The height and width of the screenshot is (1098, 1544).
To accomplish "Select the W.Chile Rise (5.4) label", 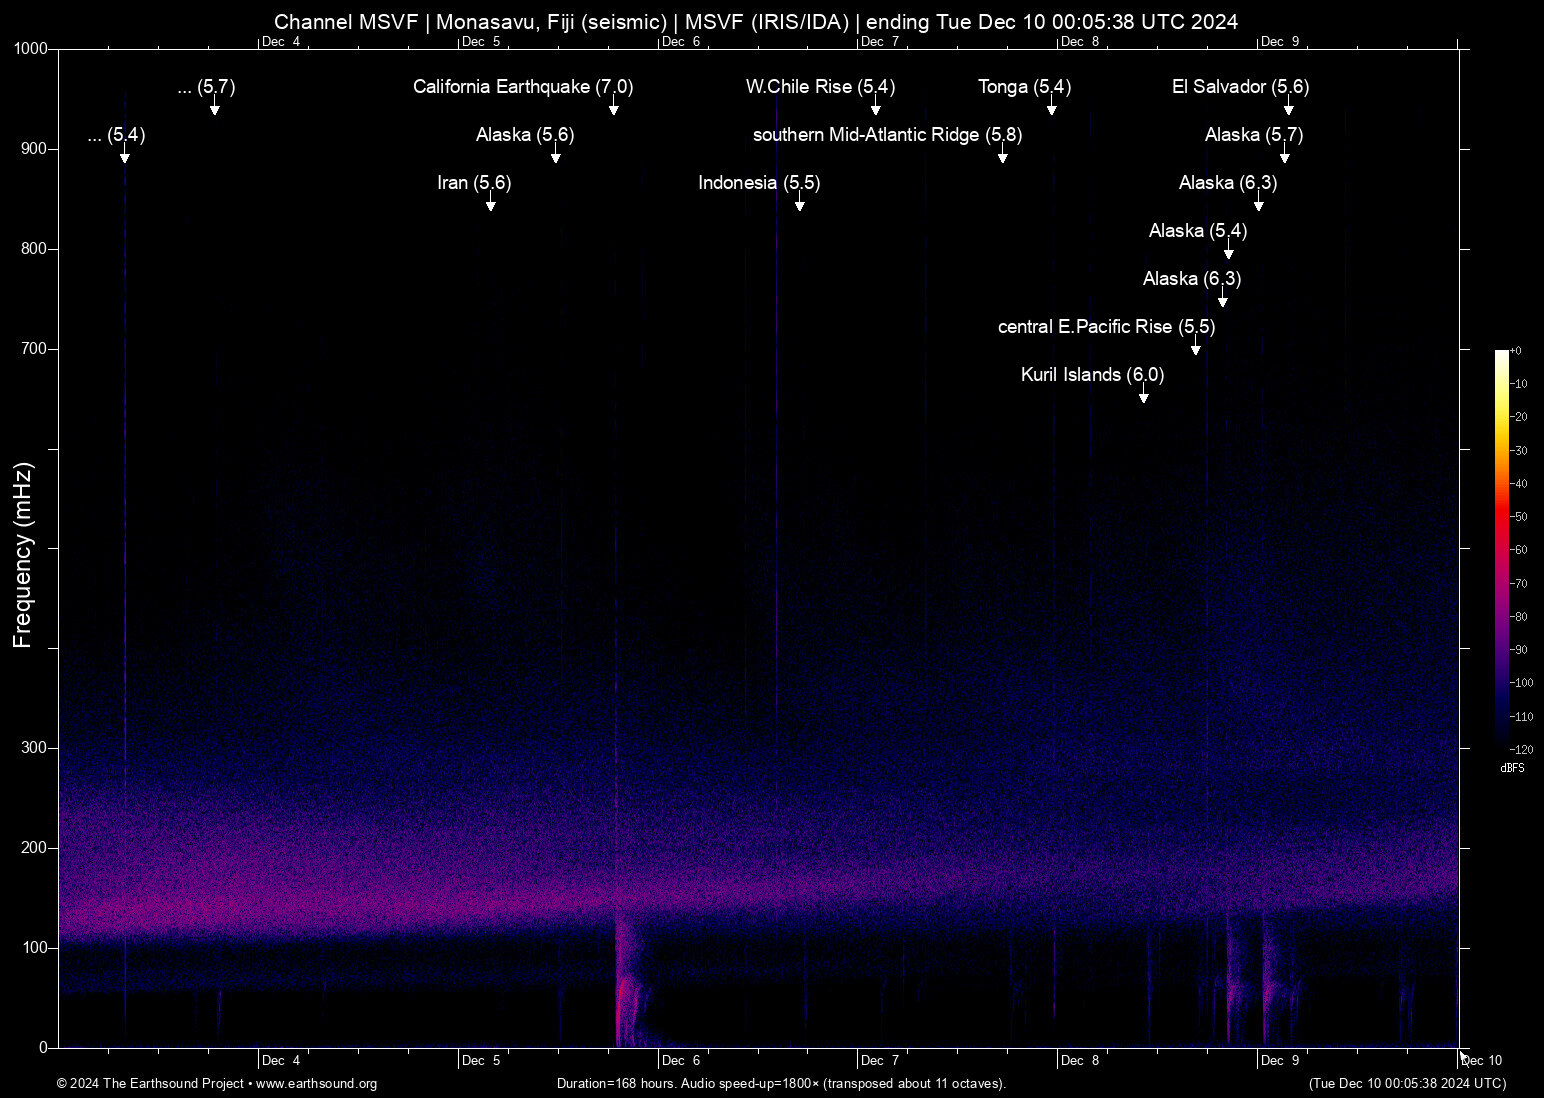I will coord(820,88).
